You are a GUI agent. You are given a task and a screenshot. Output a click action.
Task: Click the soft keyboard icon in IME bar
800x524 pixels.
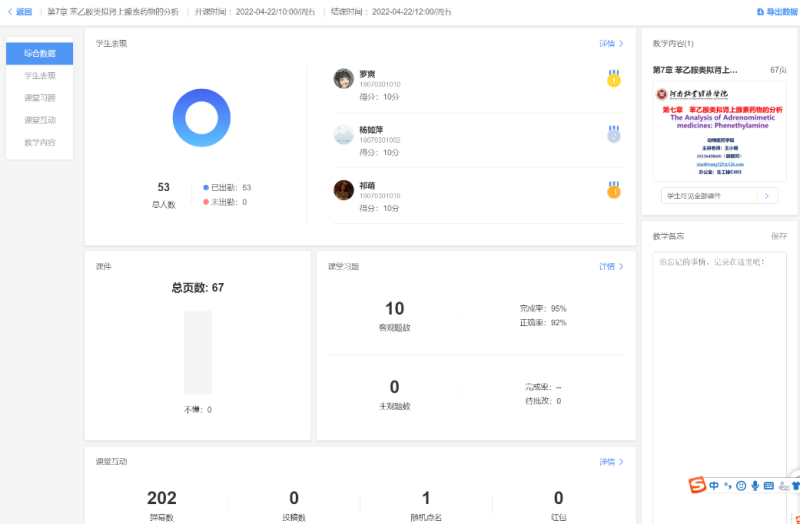click(x=769, y=486)
